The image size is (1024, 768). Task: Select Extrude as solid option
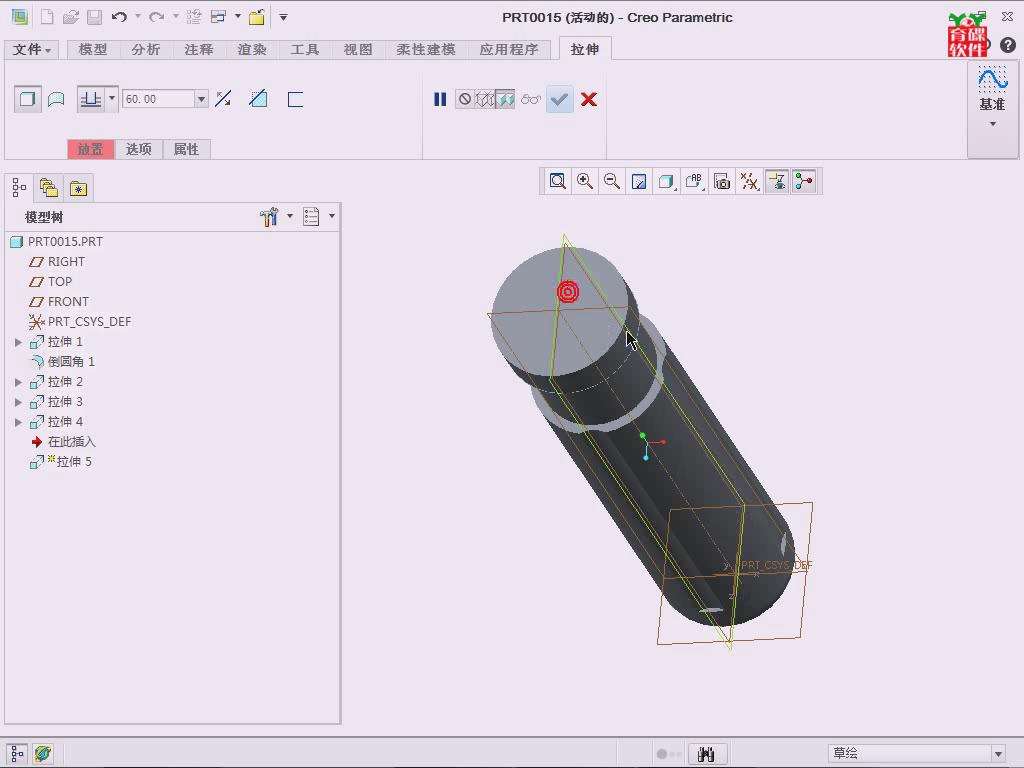[27, 99]
